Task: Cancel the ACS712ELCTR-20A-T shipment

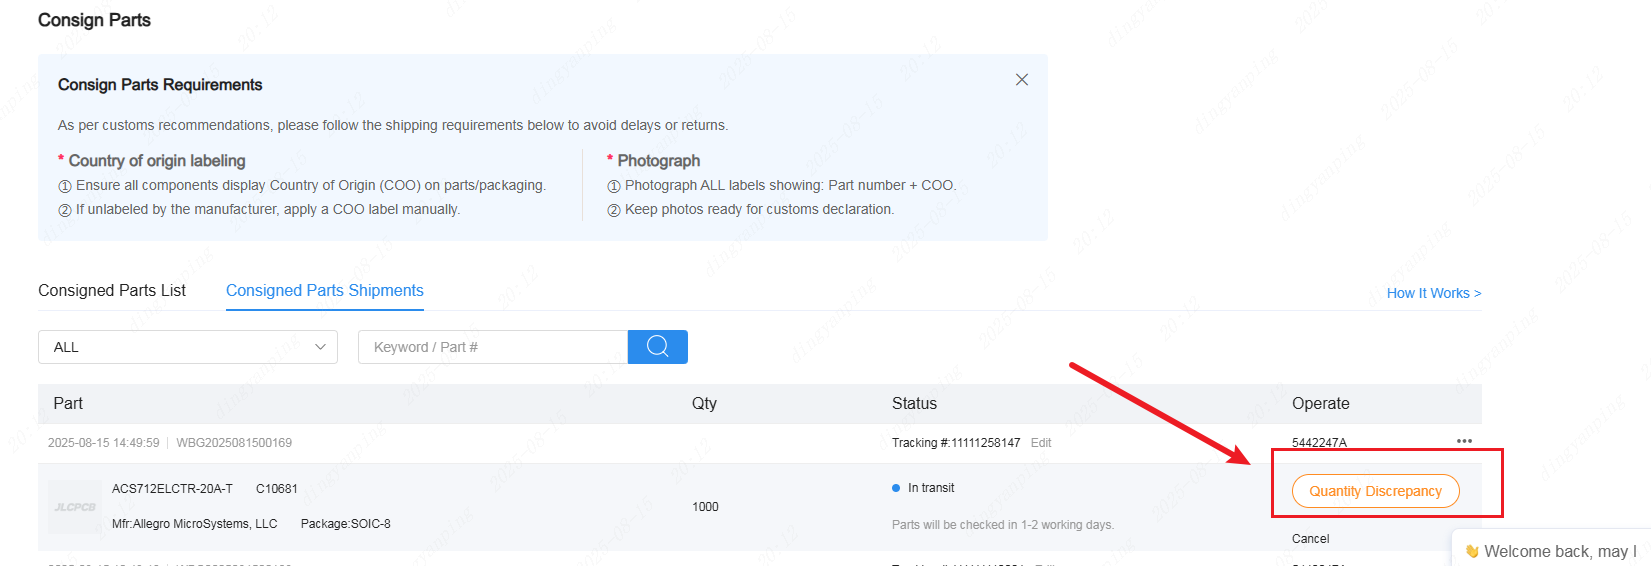Action: [x=1310, y=539]
